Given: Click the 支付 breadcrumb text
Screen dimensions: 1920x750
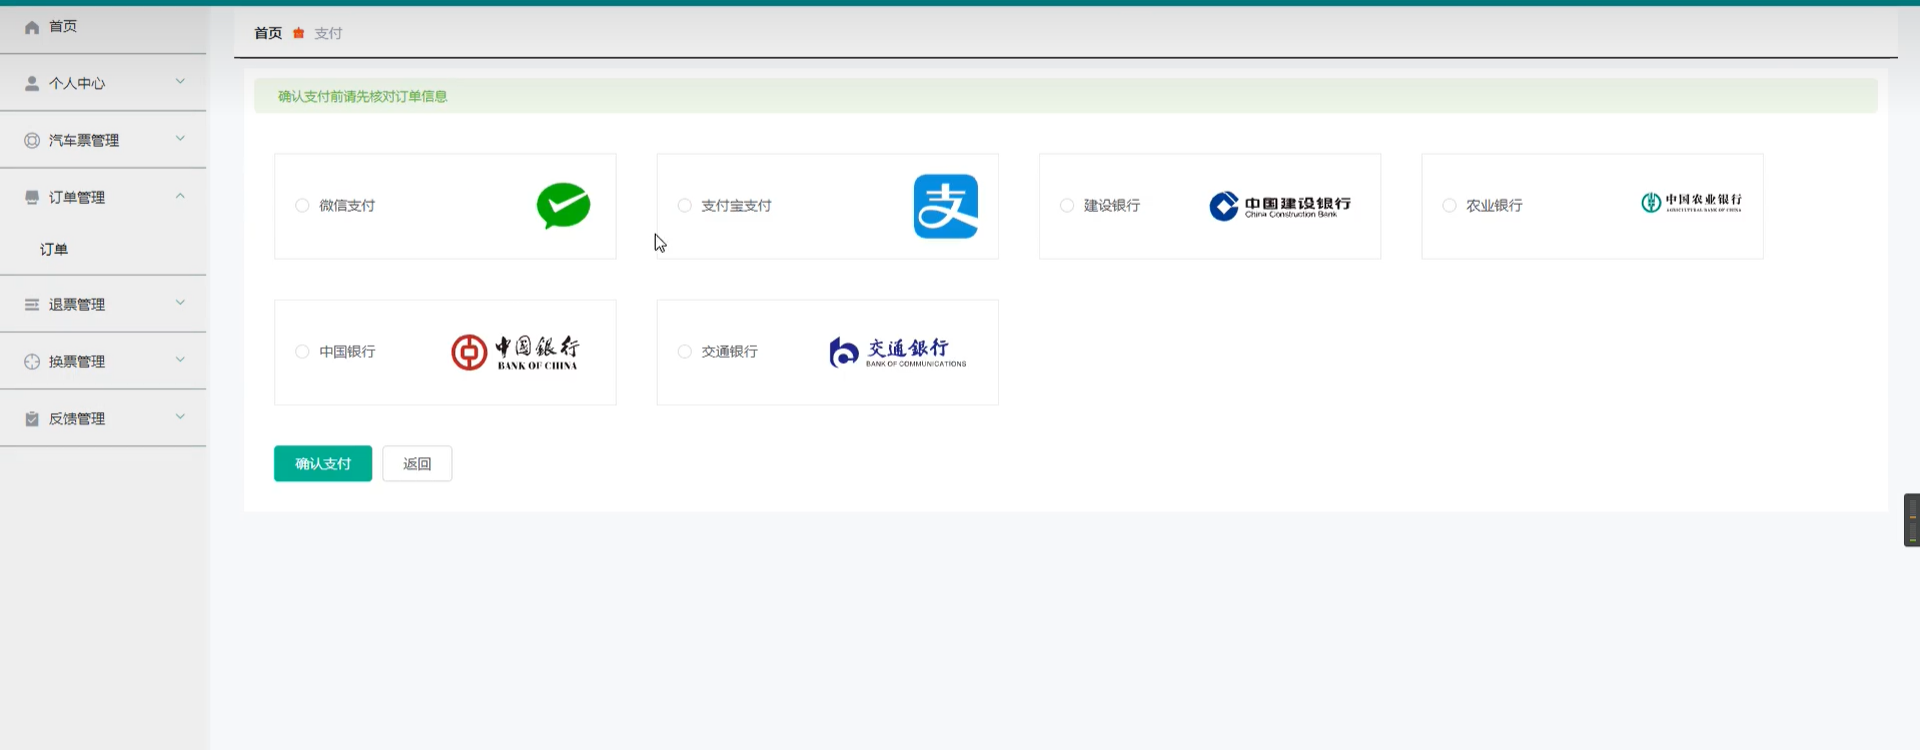Looking at the screenshot, I should pyautogui.click(x=328, y=33).
